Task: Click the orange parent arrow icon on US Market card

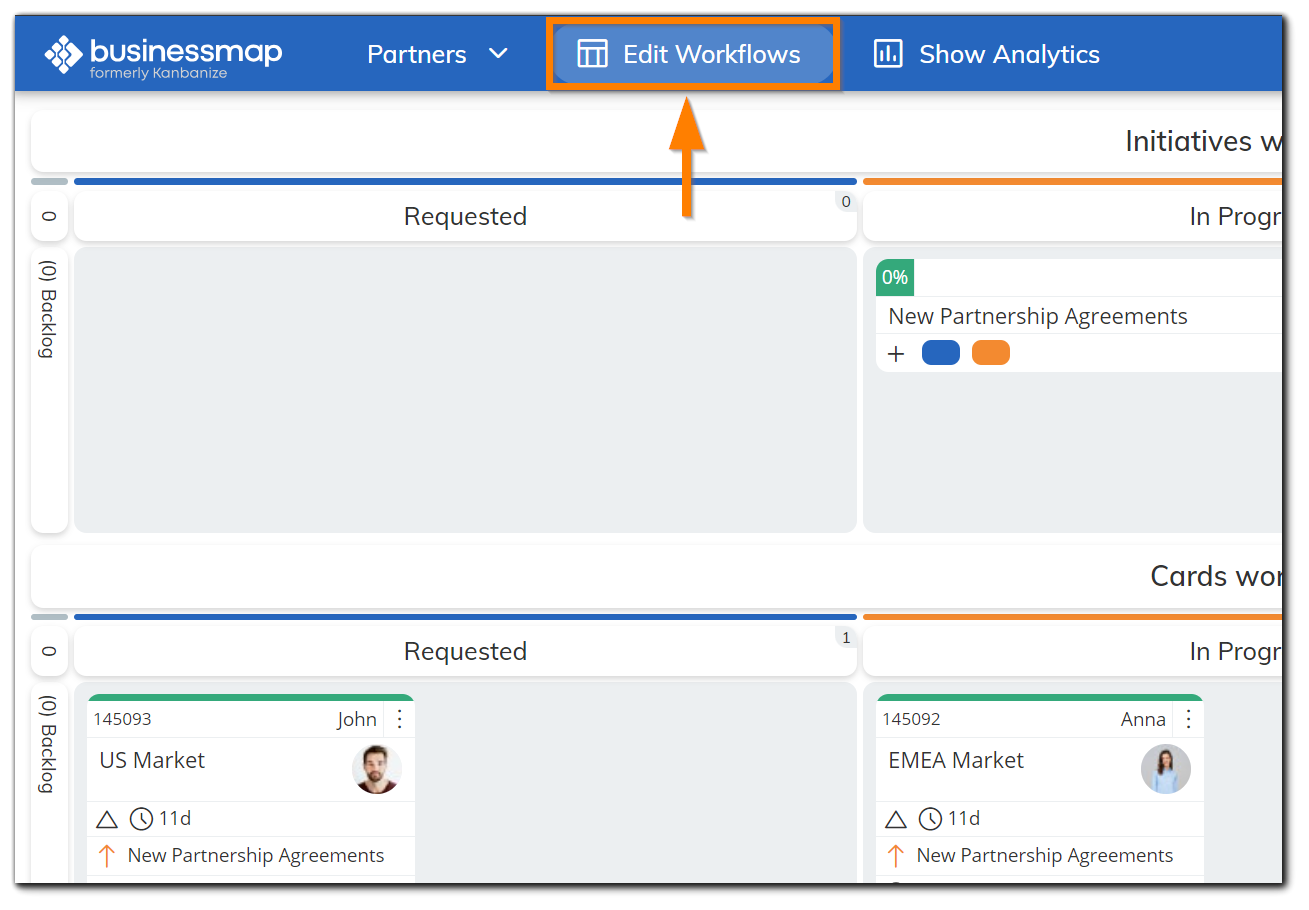Action: pyautogui.click(x=109, y=855)
